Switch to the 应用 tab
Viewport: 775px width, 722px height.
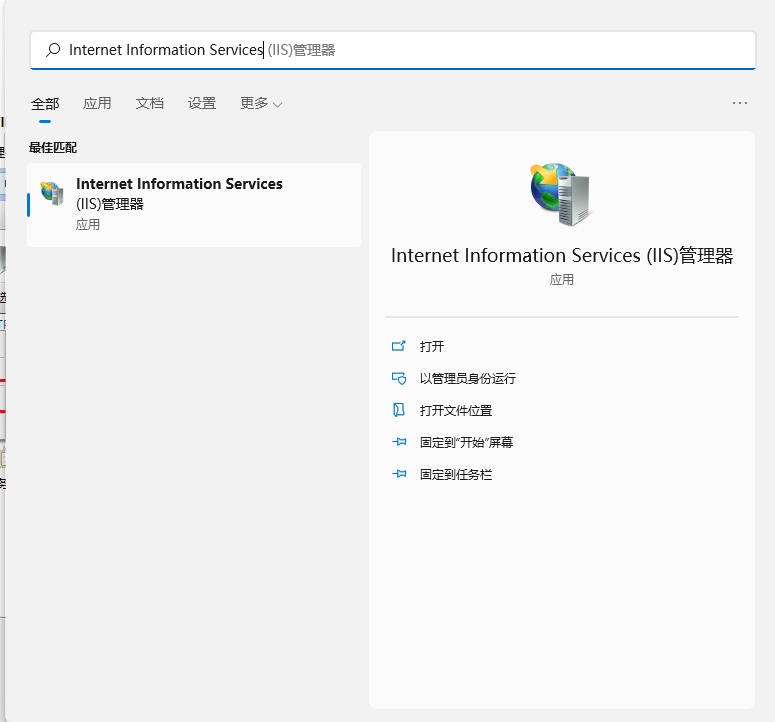[x=97, y=103]
